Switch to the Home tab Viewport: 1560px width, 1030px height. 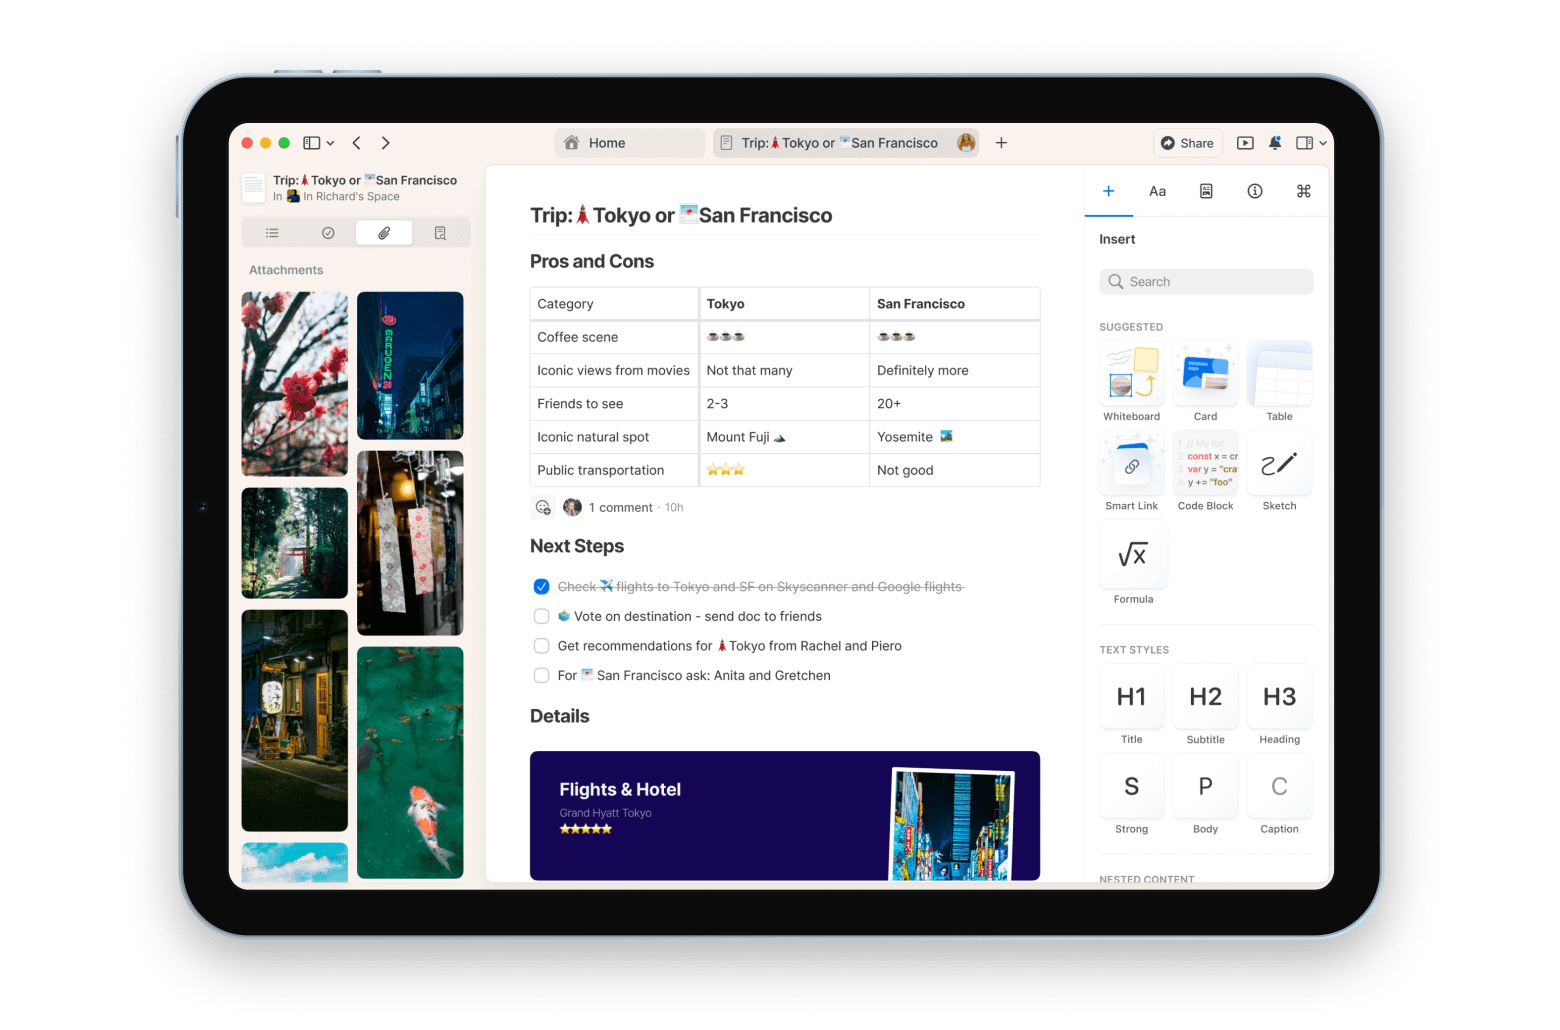(629, 143)
